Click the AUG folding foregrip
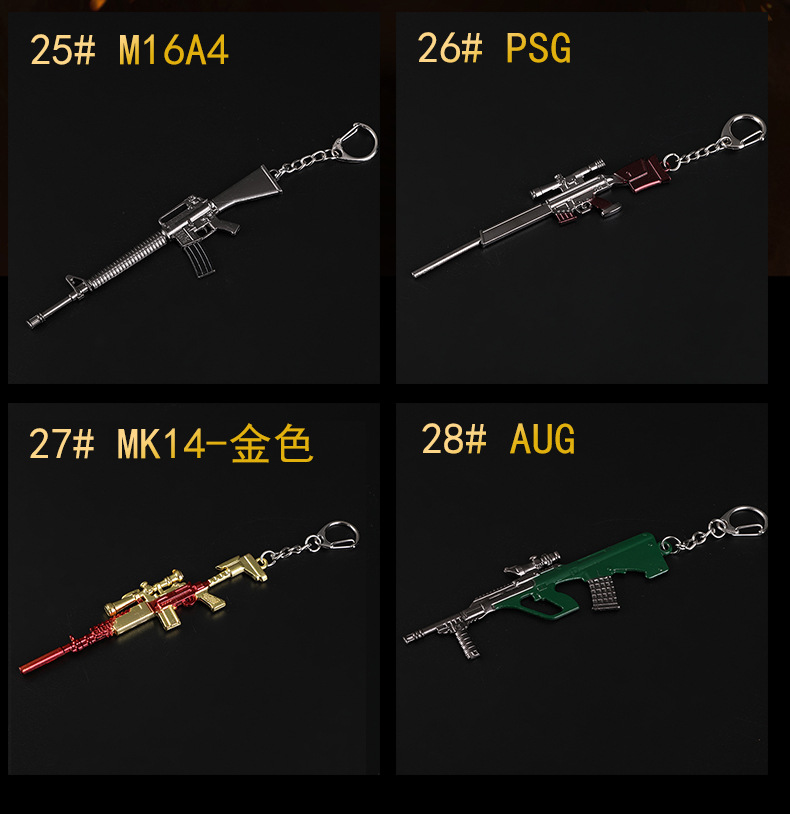The image size is (790, 814). point(466,640)
